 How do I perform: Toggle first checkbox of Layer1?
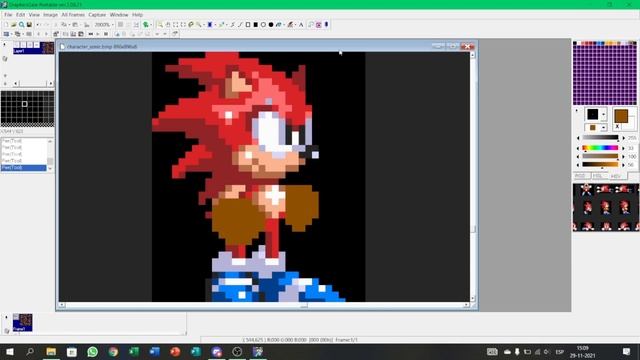pos(16,44)
